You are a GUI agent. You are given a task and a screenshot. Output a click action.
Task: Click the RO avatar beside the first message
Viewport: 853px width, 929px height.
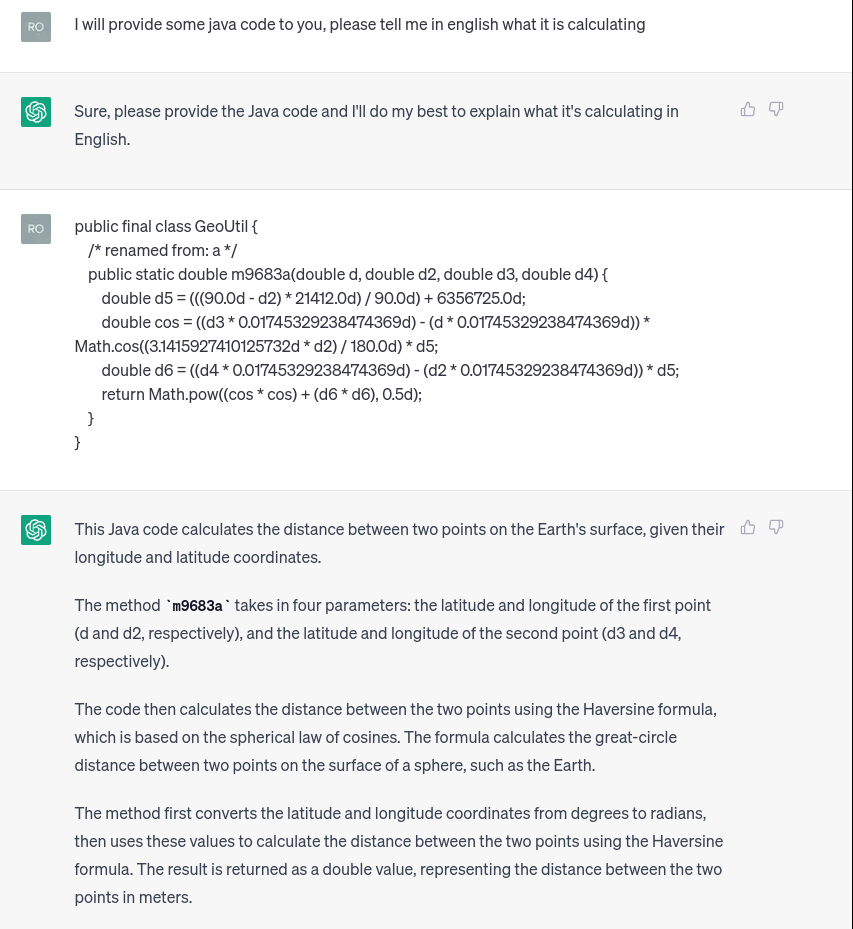(36, 27)
